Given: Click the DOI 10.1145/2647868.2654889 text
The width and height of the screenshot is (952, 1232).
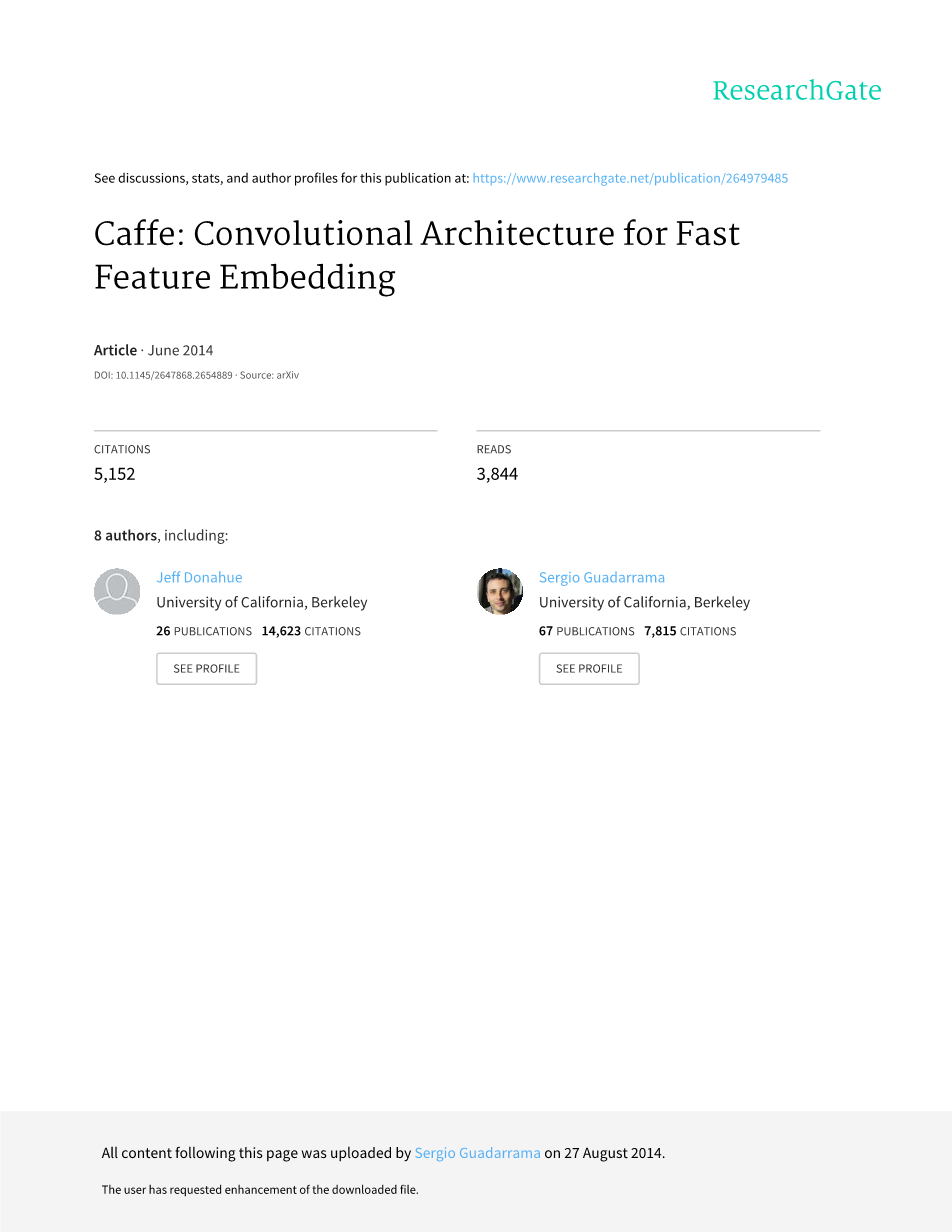Looking at the screenshot, I should click(163, 375).
